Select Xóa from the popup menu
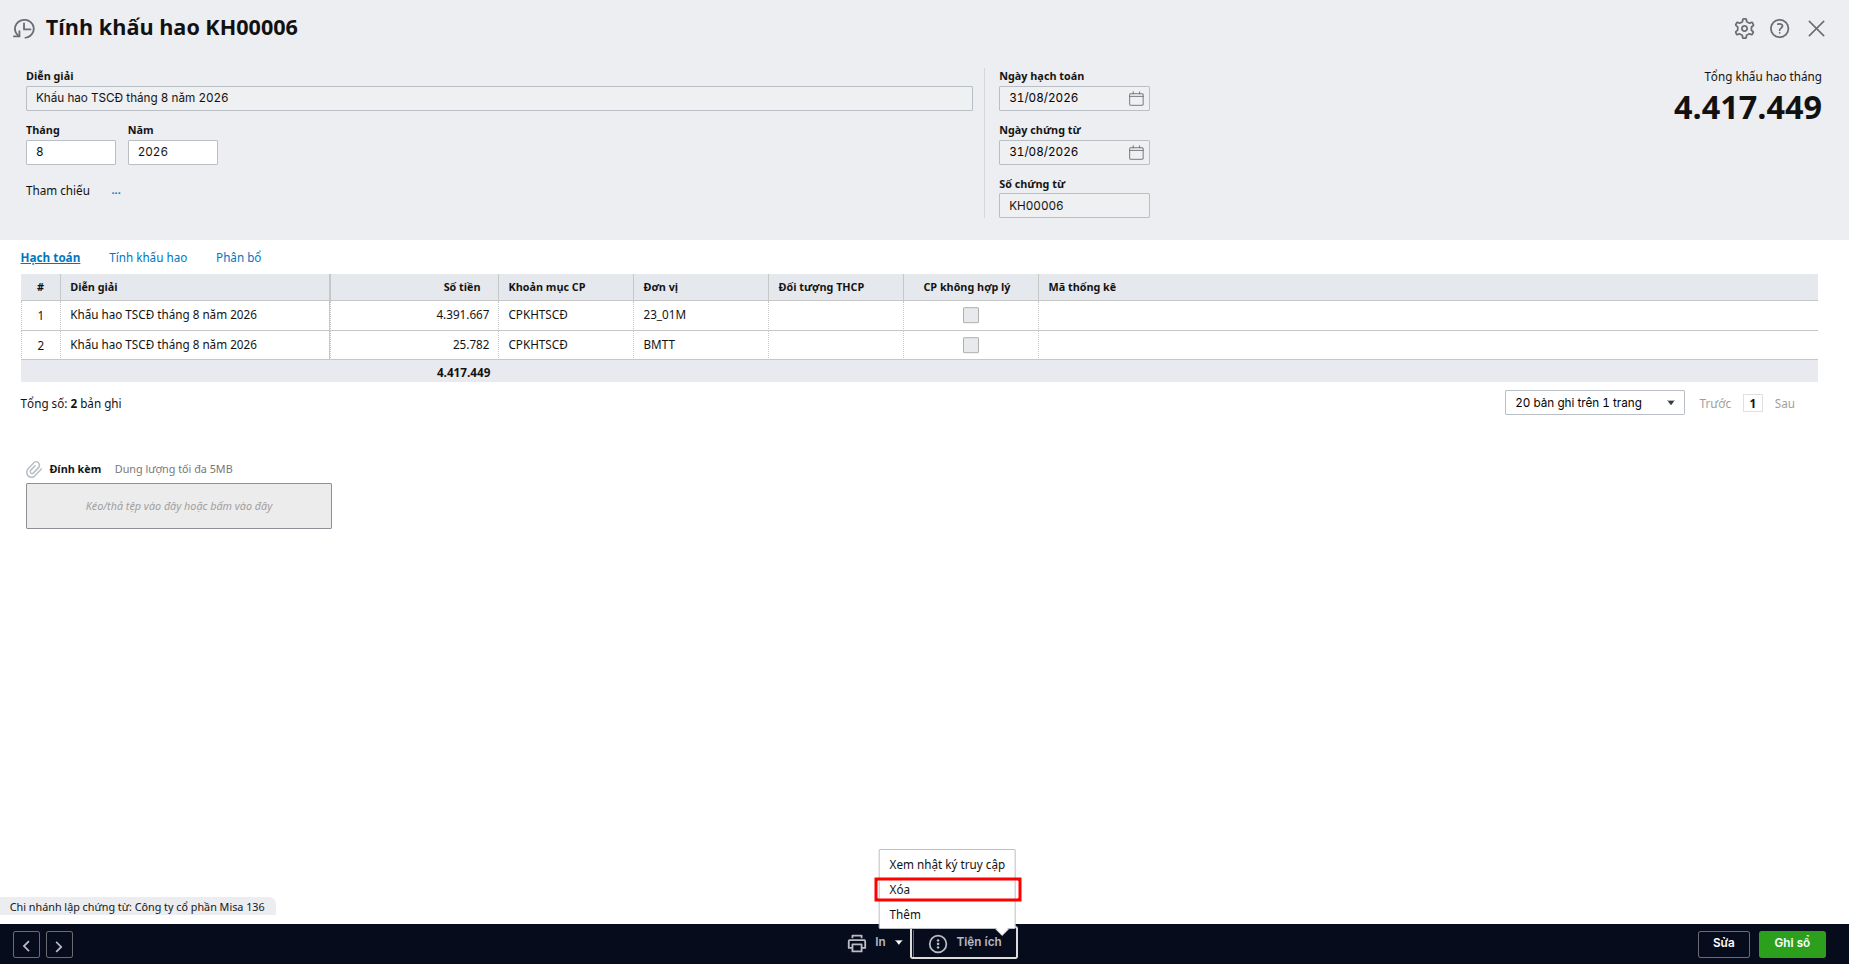Screen dimensions: 1849x964 click(x=947, y=890)
